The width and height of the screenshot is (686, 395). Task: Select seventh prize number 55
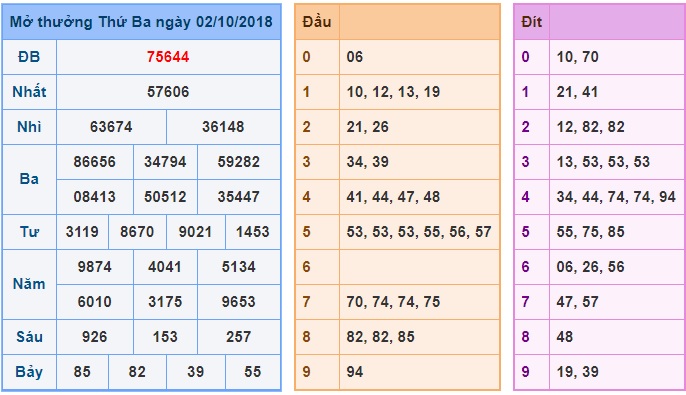252,372
